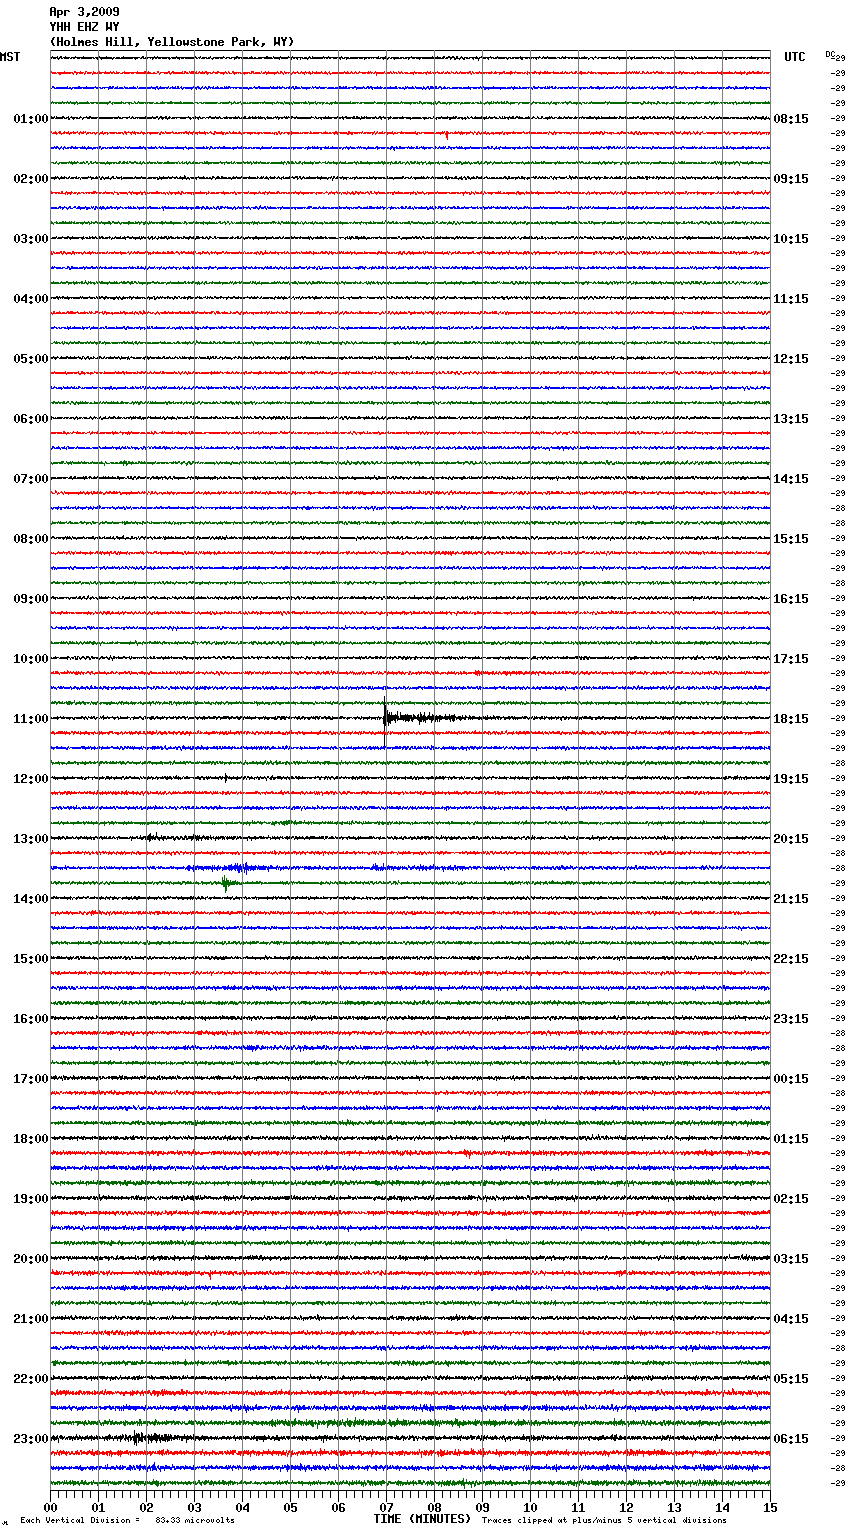The width and height of the screenshot is (850, 1534).
Task: Click the 08:15 UTC time label
Action: (791, 119)
